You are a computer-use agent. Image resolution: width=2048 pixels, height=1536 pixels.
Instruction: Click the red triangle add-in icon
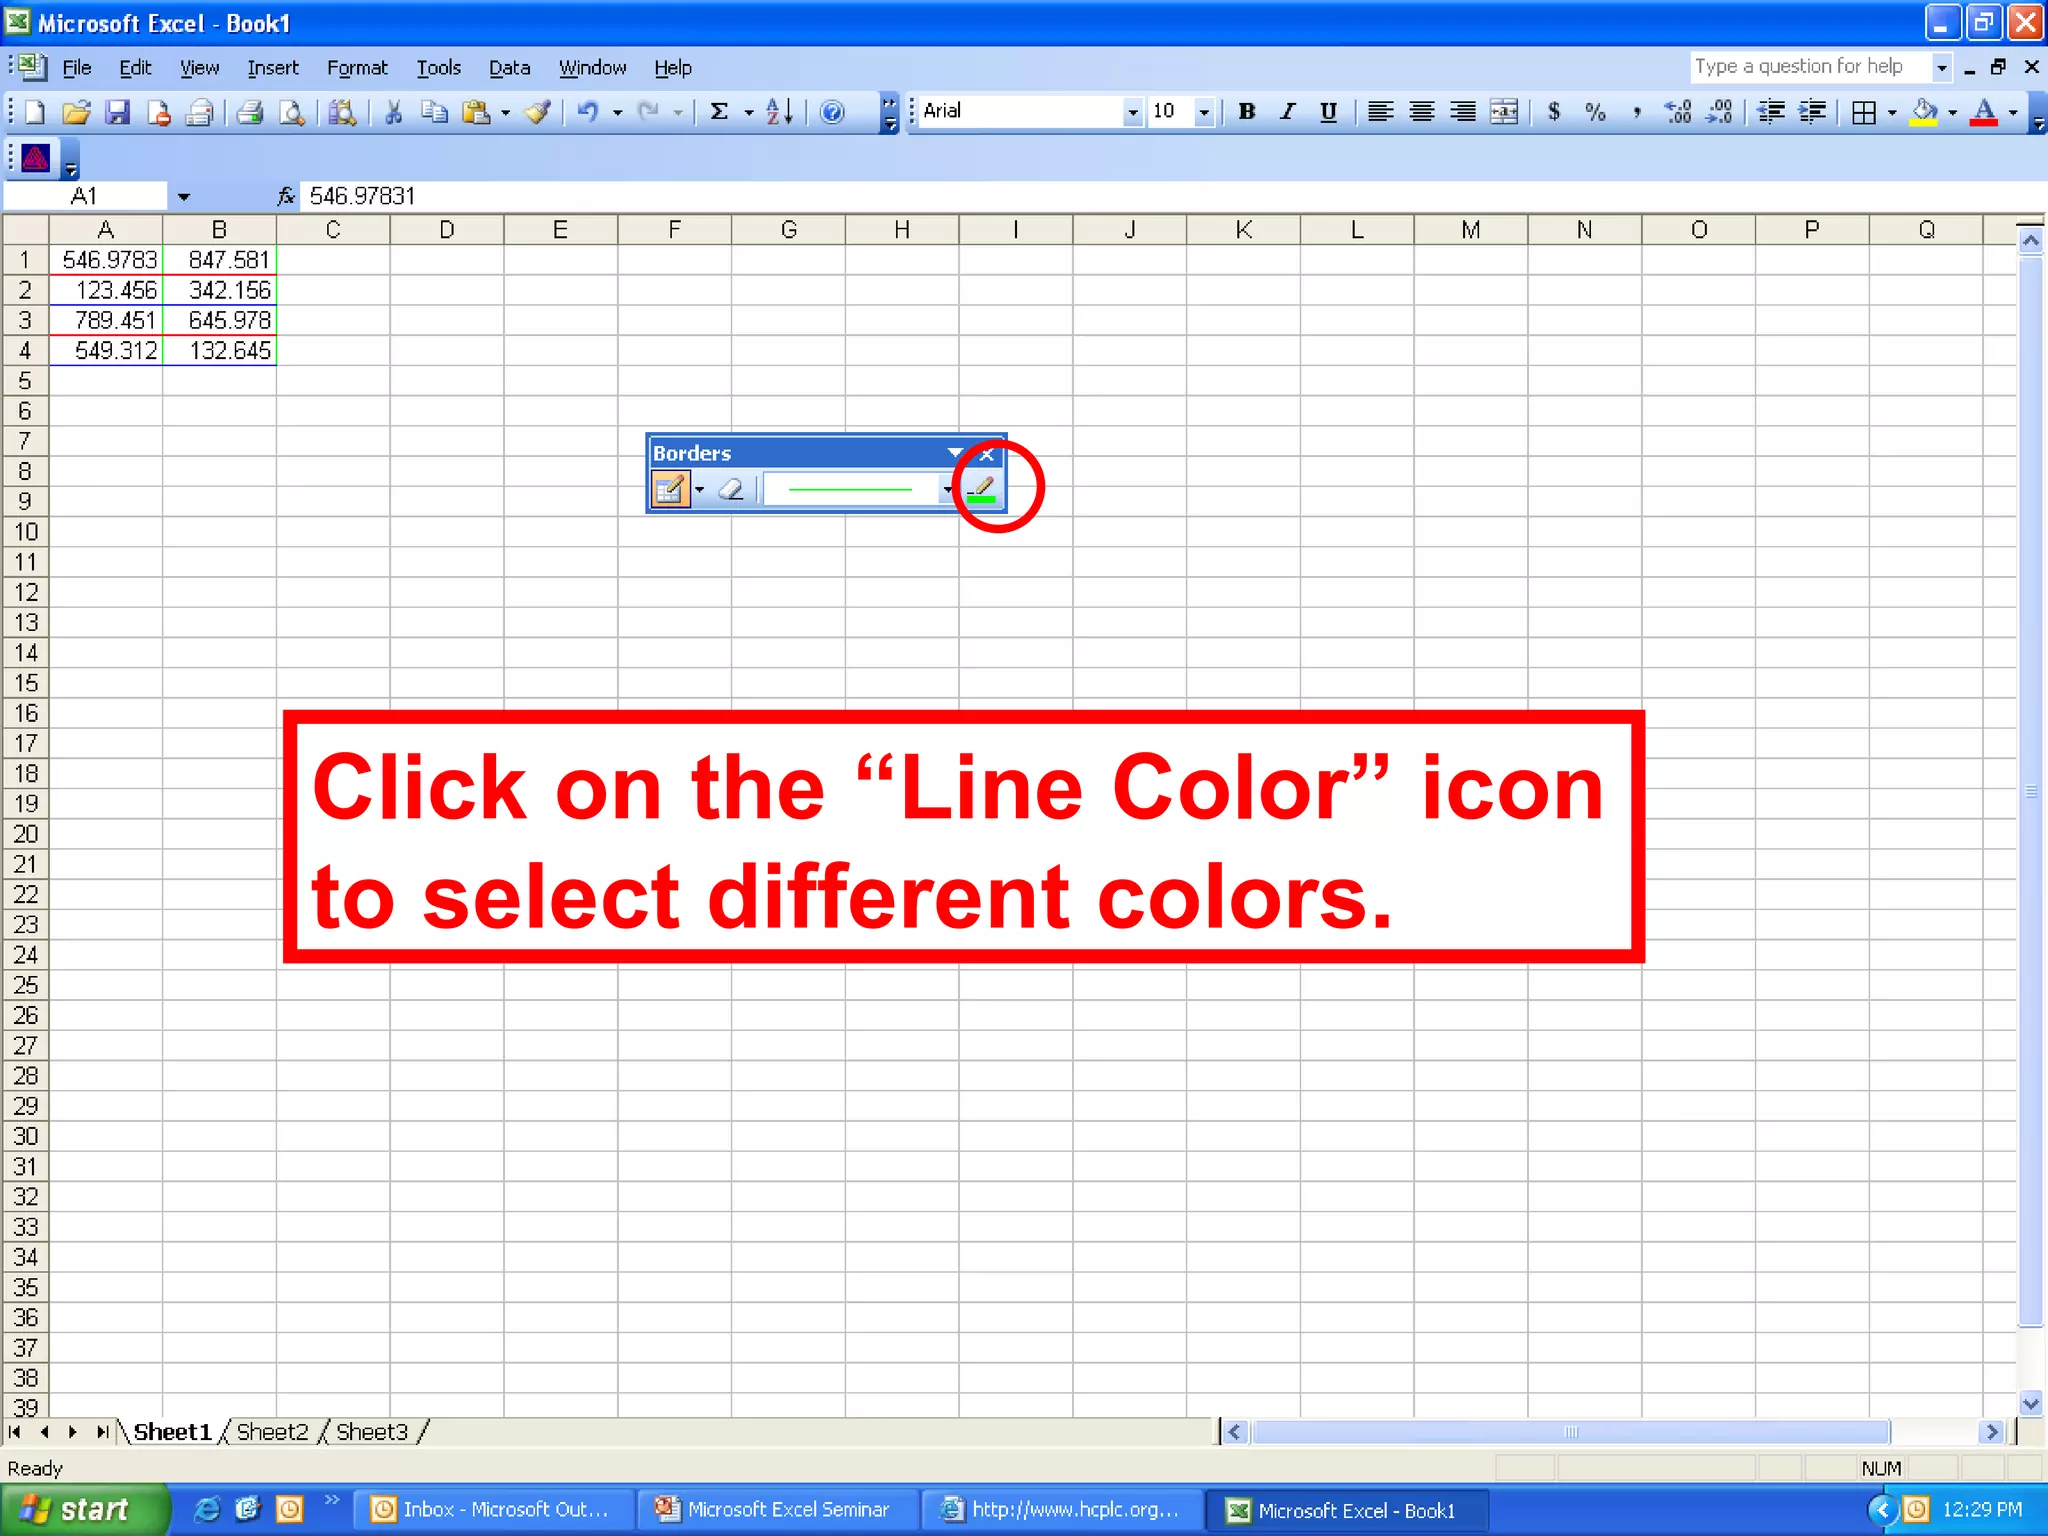pos(36,158)
